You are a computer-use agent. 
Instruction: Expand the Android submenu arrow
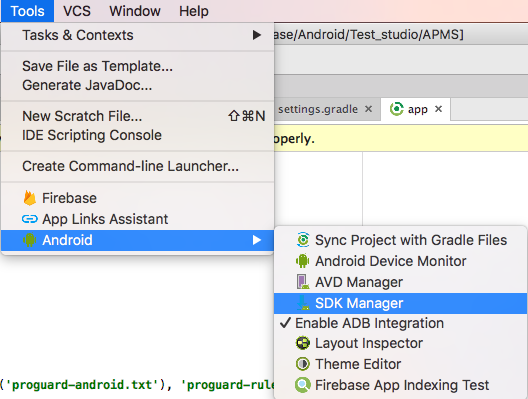pyautogui.click(x=257, y=240)
